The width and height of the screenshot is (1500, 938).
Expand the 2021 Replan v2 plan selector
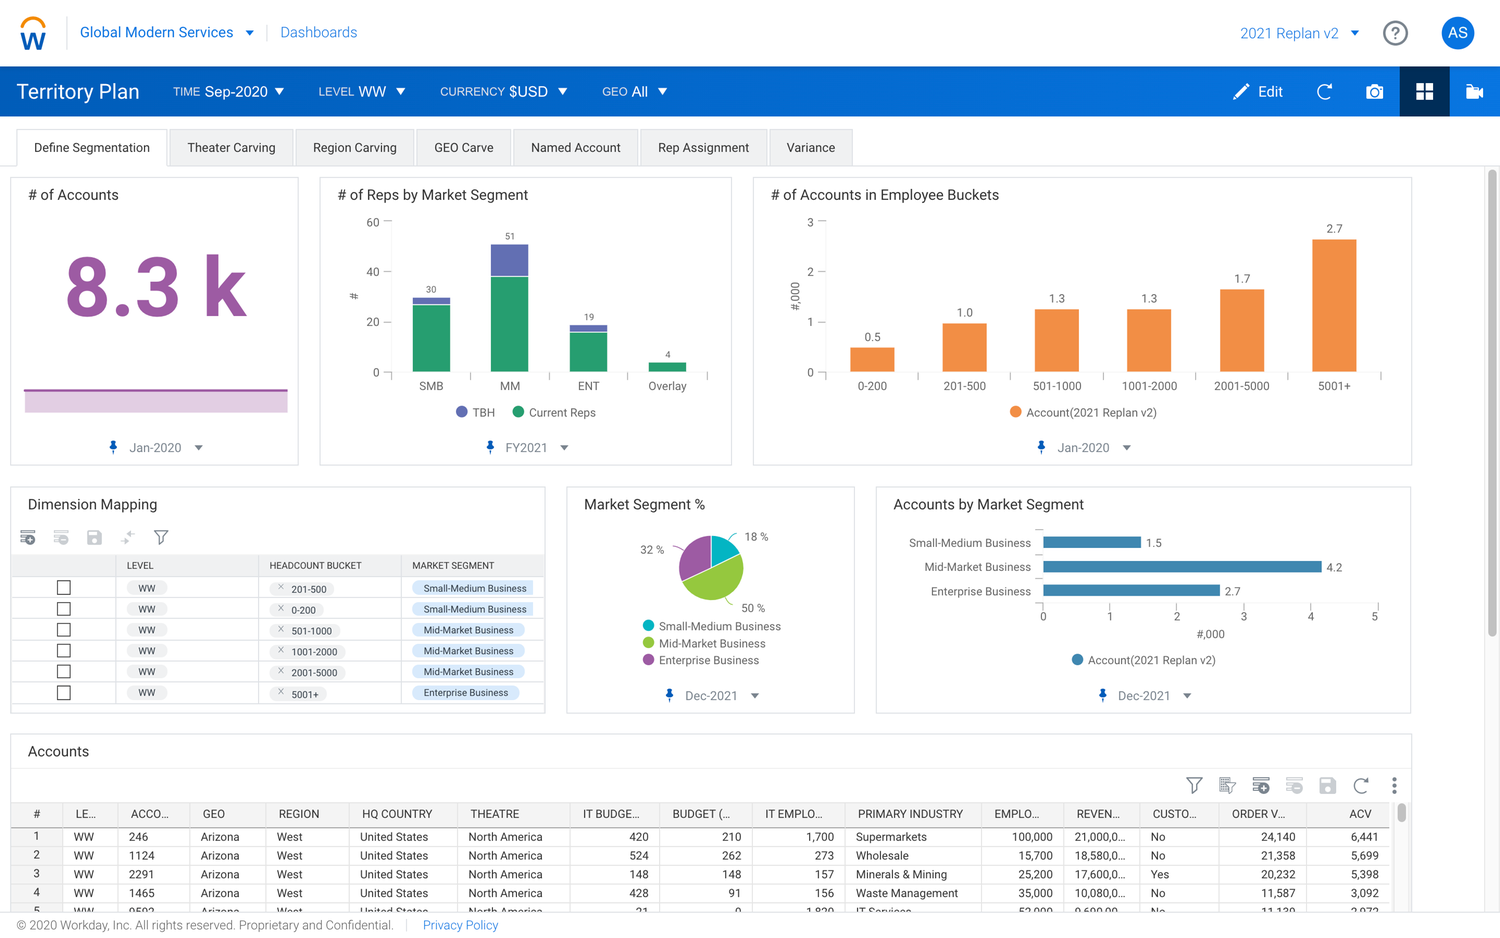coord(1356,32)
